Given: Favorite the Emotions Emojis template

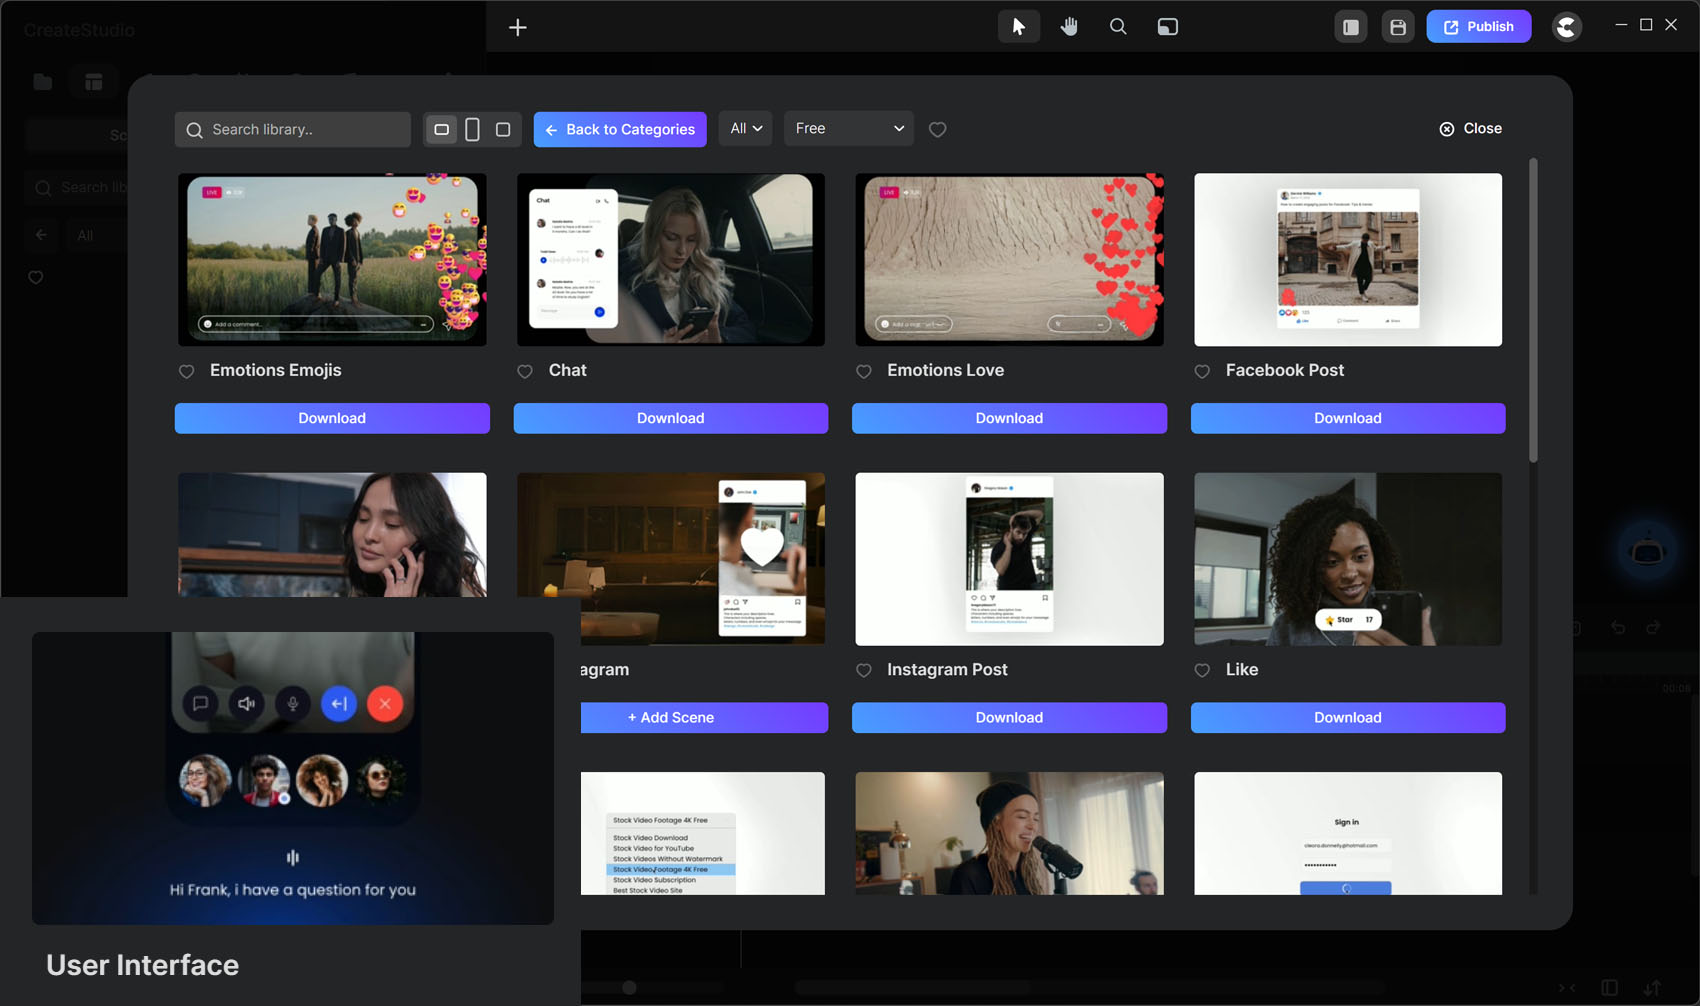Looking at the screenshot, I should [x=187, y=371].
